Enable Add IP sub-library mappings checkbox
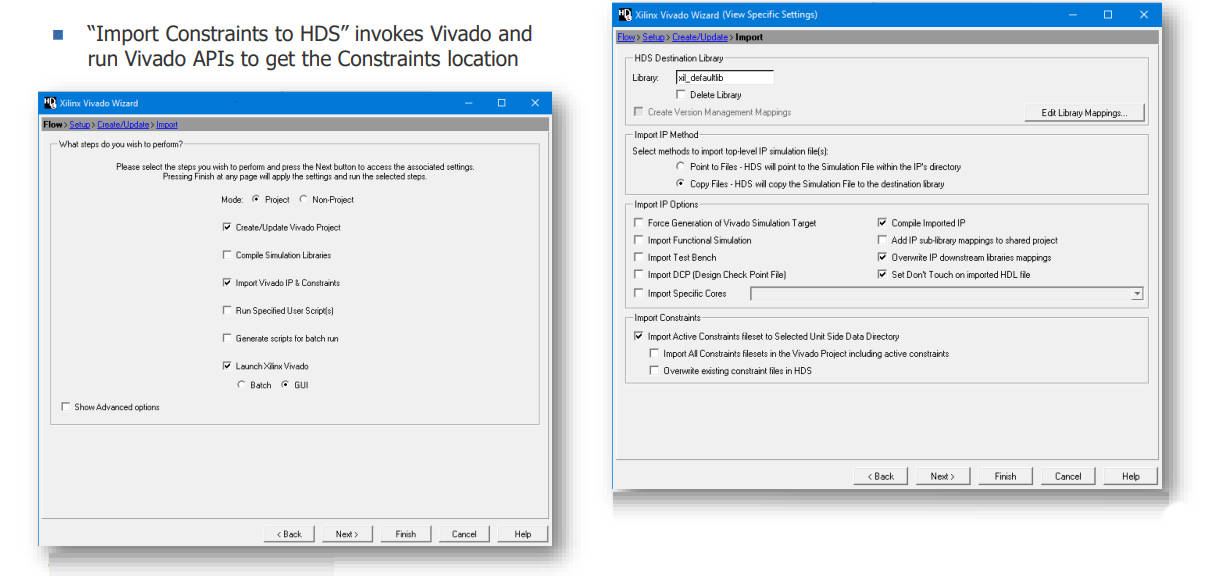This screenshot has height=576, width=1219. click(882, 240)
